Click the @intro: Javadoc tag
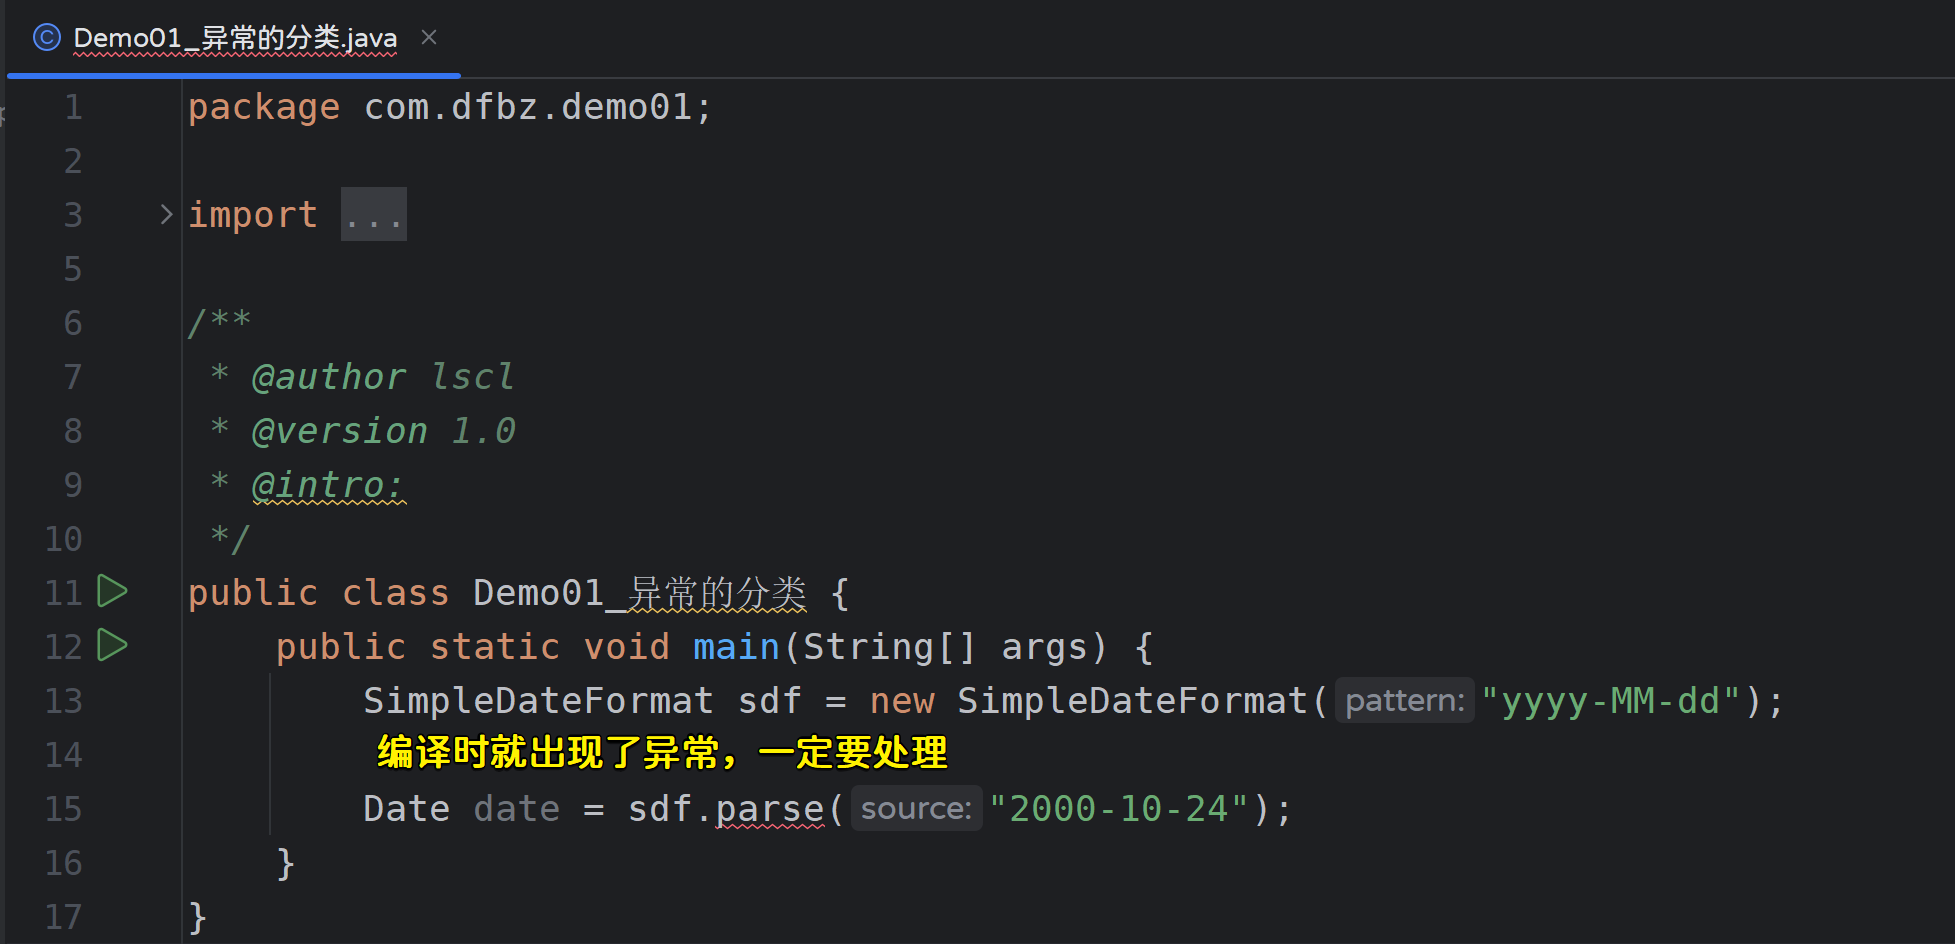The width and height of the screenshot is (1955, 944). (x=328, y=485)
